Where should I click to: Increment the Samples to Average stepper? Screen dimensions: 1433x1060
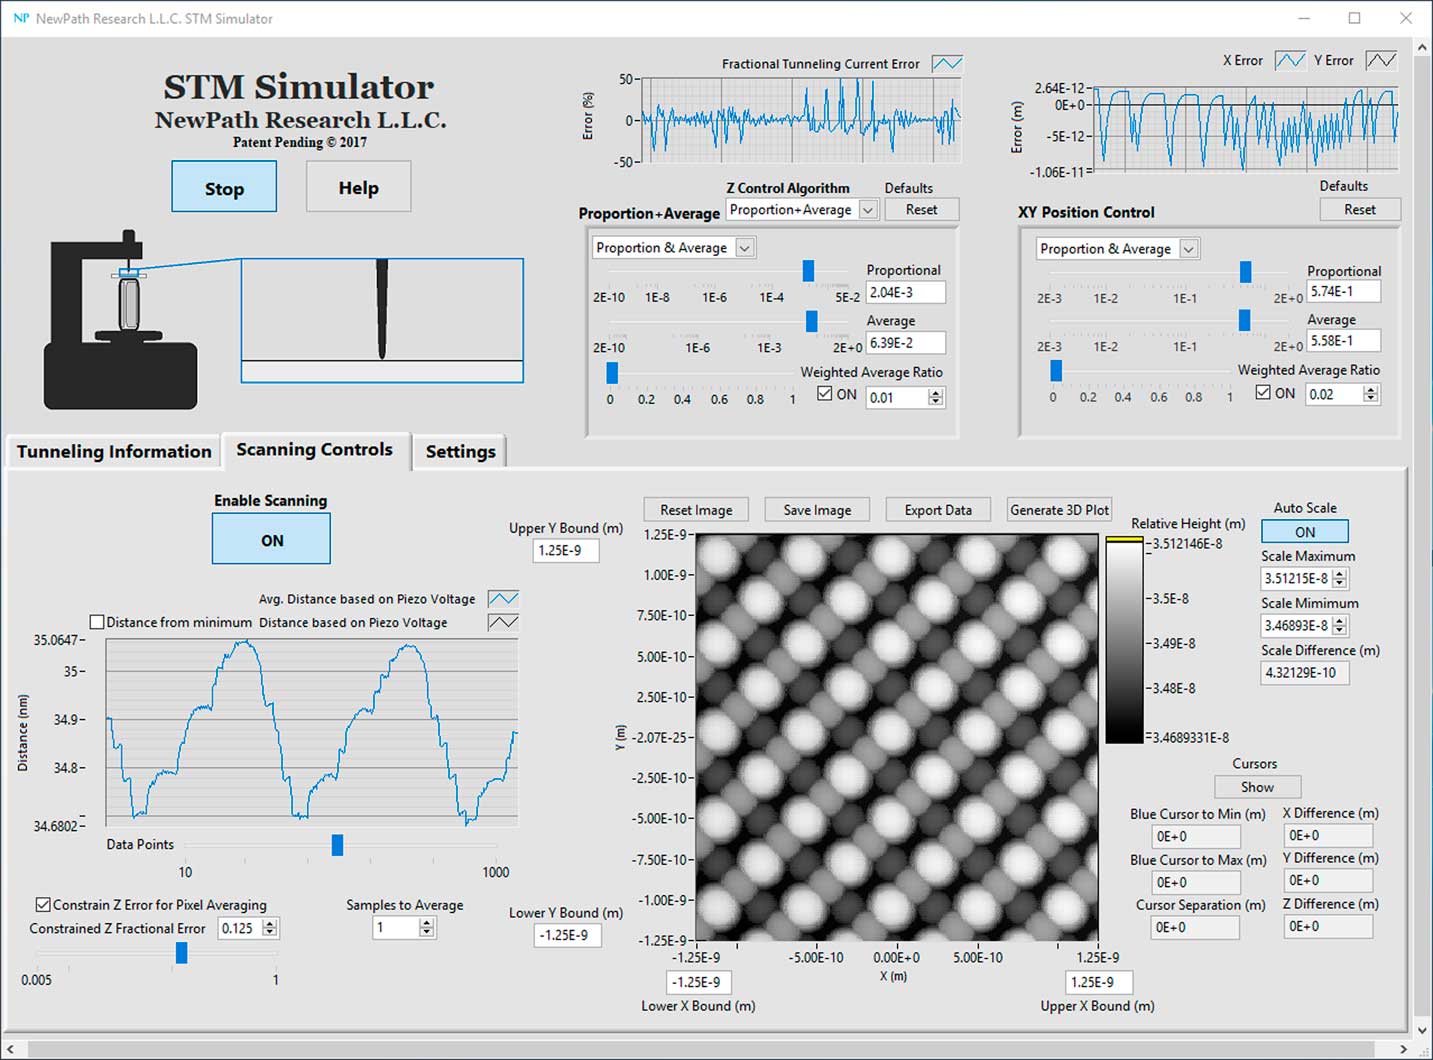point(427,923)
